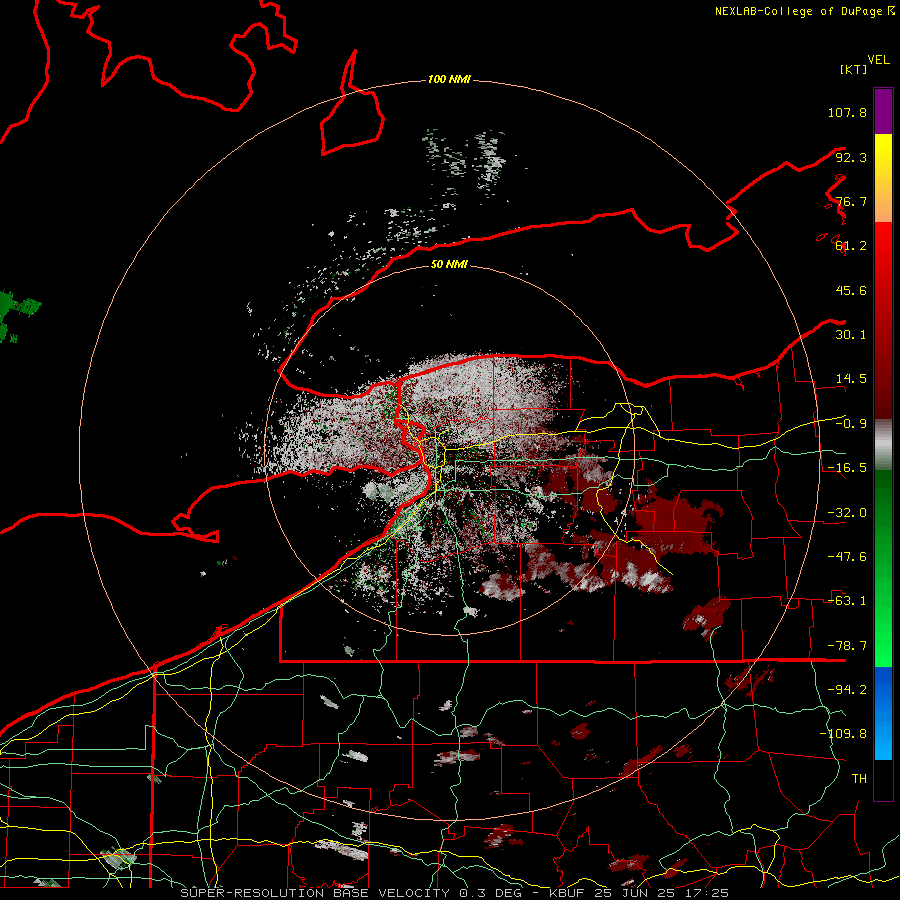Screen dimensions: 900x900
Task: Pick the yellow-orange segment of the velocity scale
Action: point(883,178)
